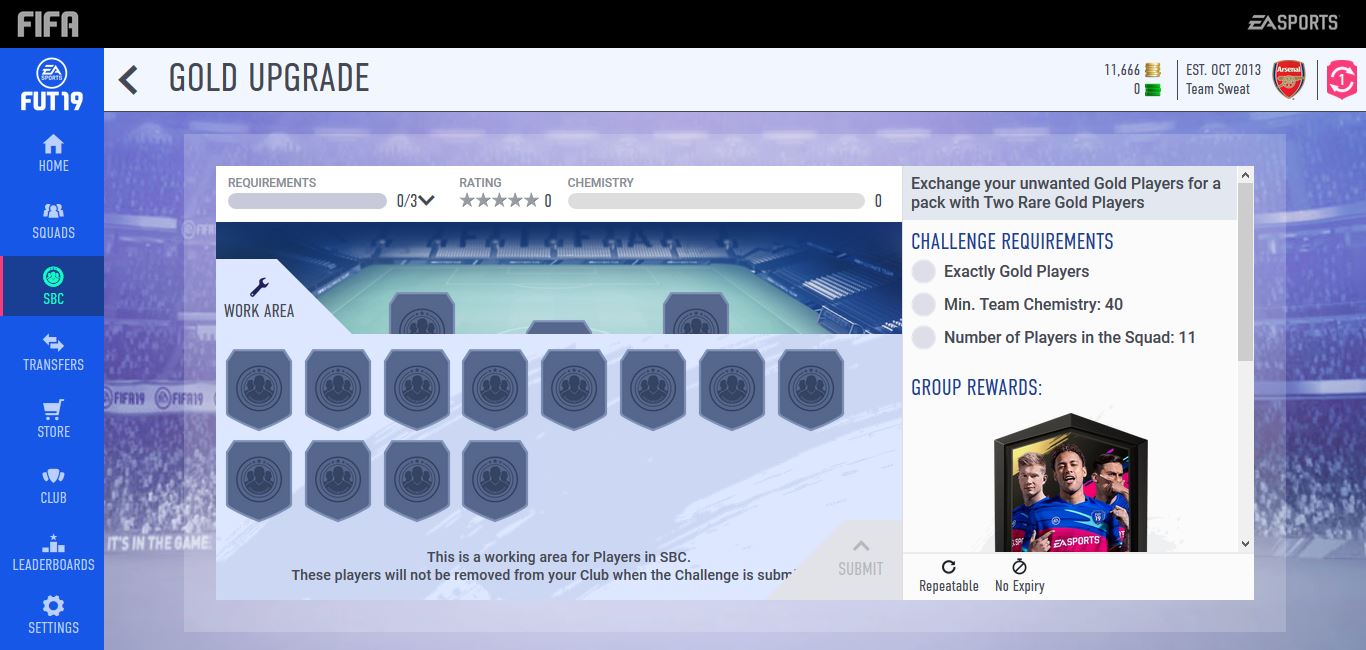Go to Transfers in the sidebar
The height and width of the screenshot is (650, 1366).
point(53,353)
